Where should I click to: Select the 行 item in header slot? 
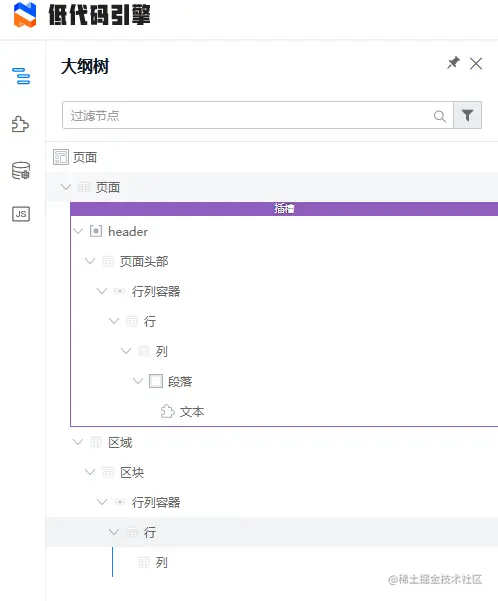coord(150,321)
